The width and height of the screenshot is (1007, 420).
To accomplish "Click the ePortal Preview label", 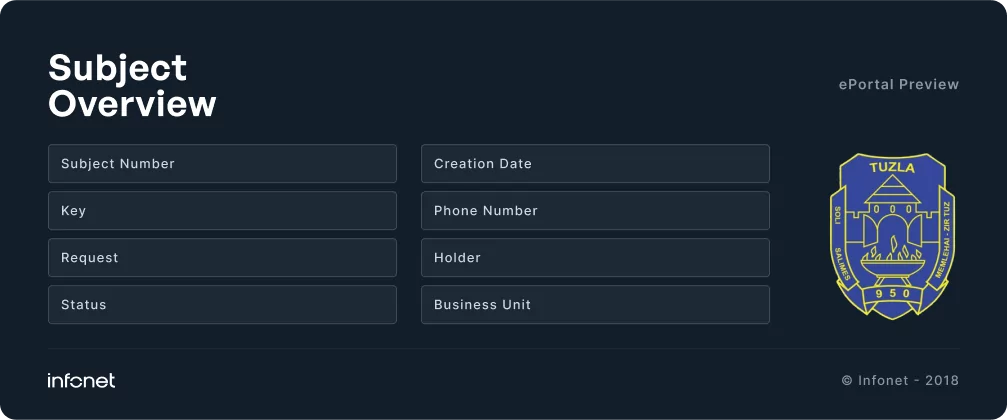I will point(898,85).
